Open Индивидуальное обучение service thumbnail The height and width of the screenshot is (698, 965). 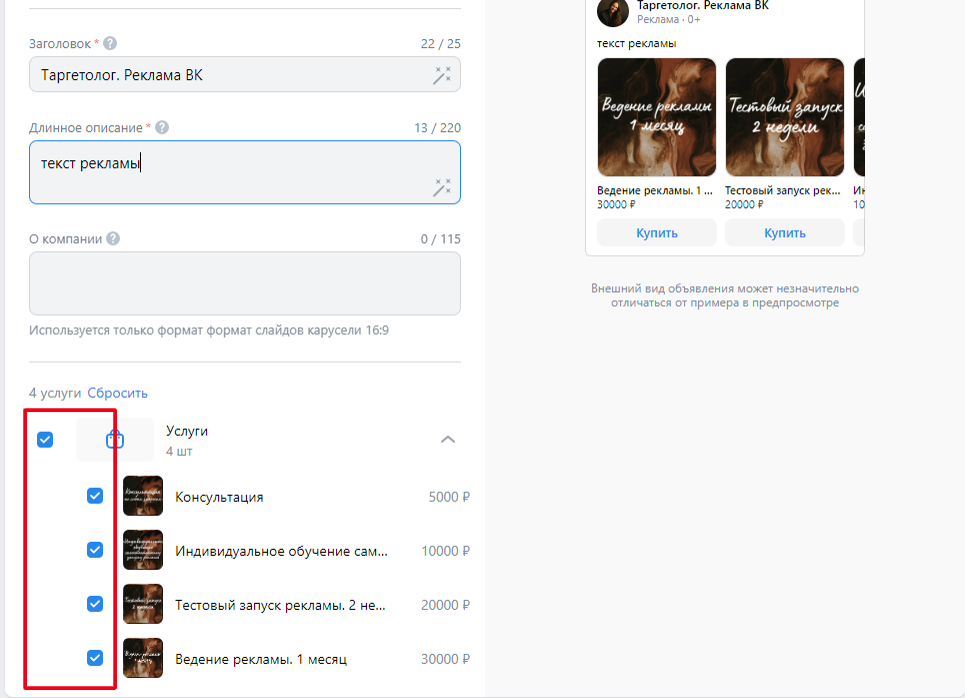pyautogui.click(x=143, y=550)
